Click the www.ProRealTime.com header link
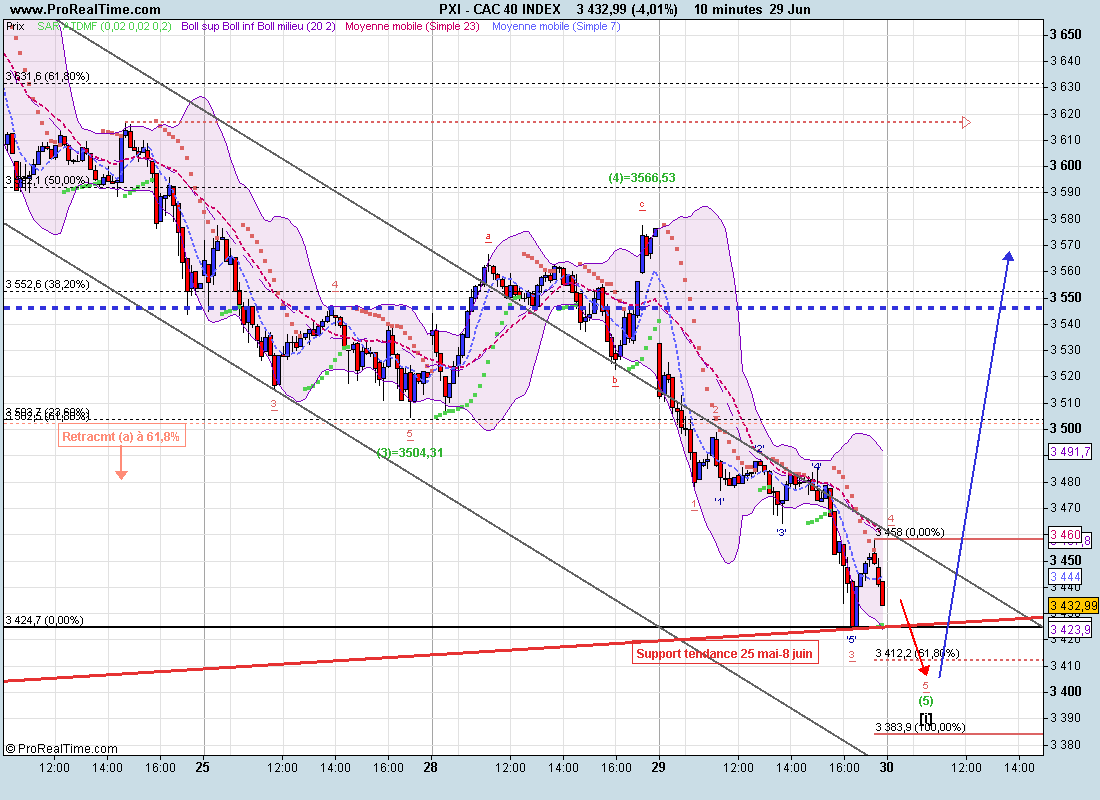The image size is (1100, 800). [x=85, y=9]
